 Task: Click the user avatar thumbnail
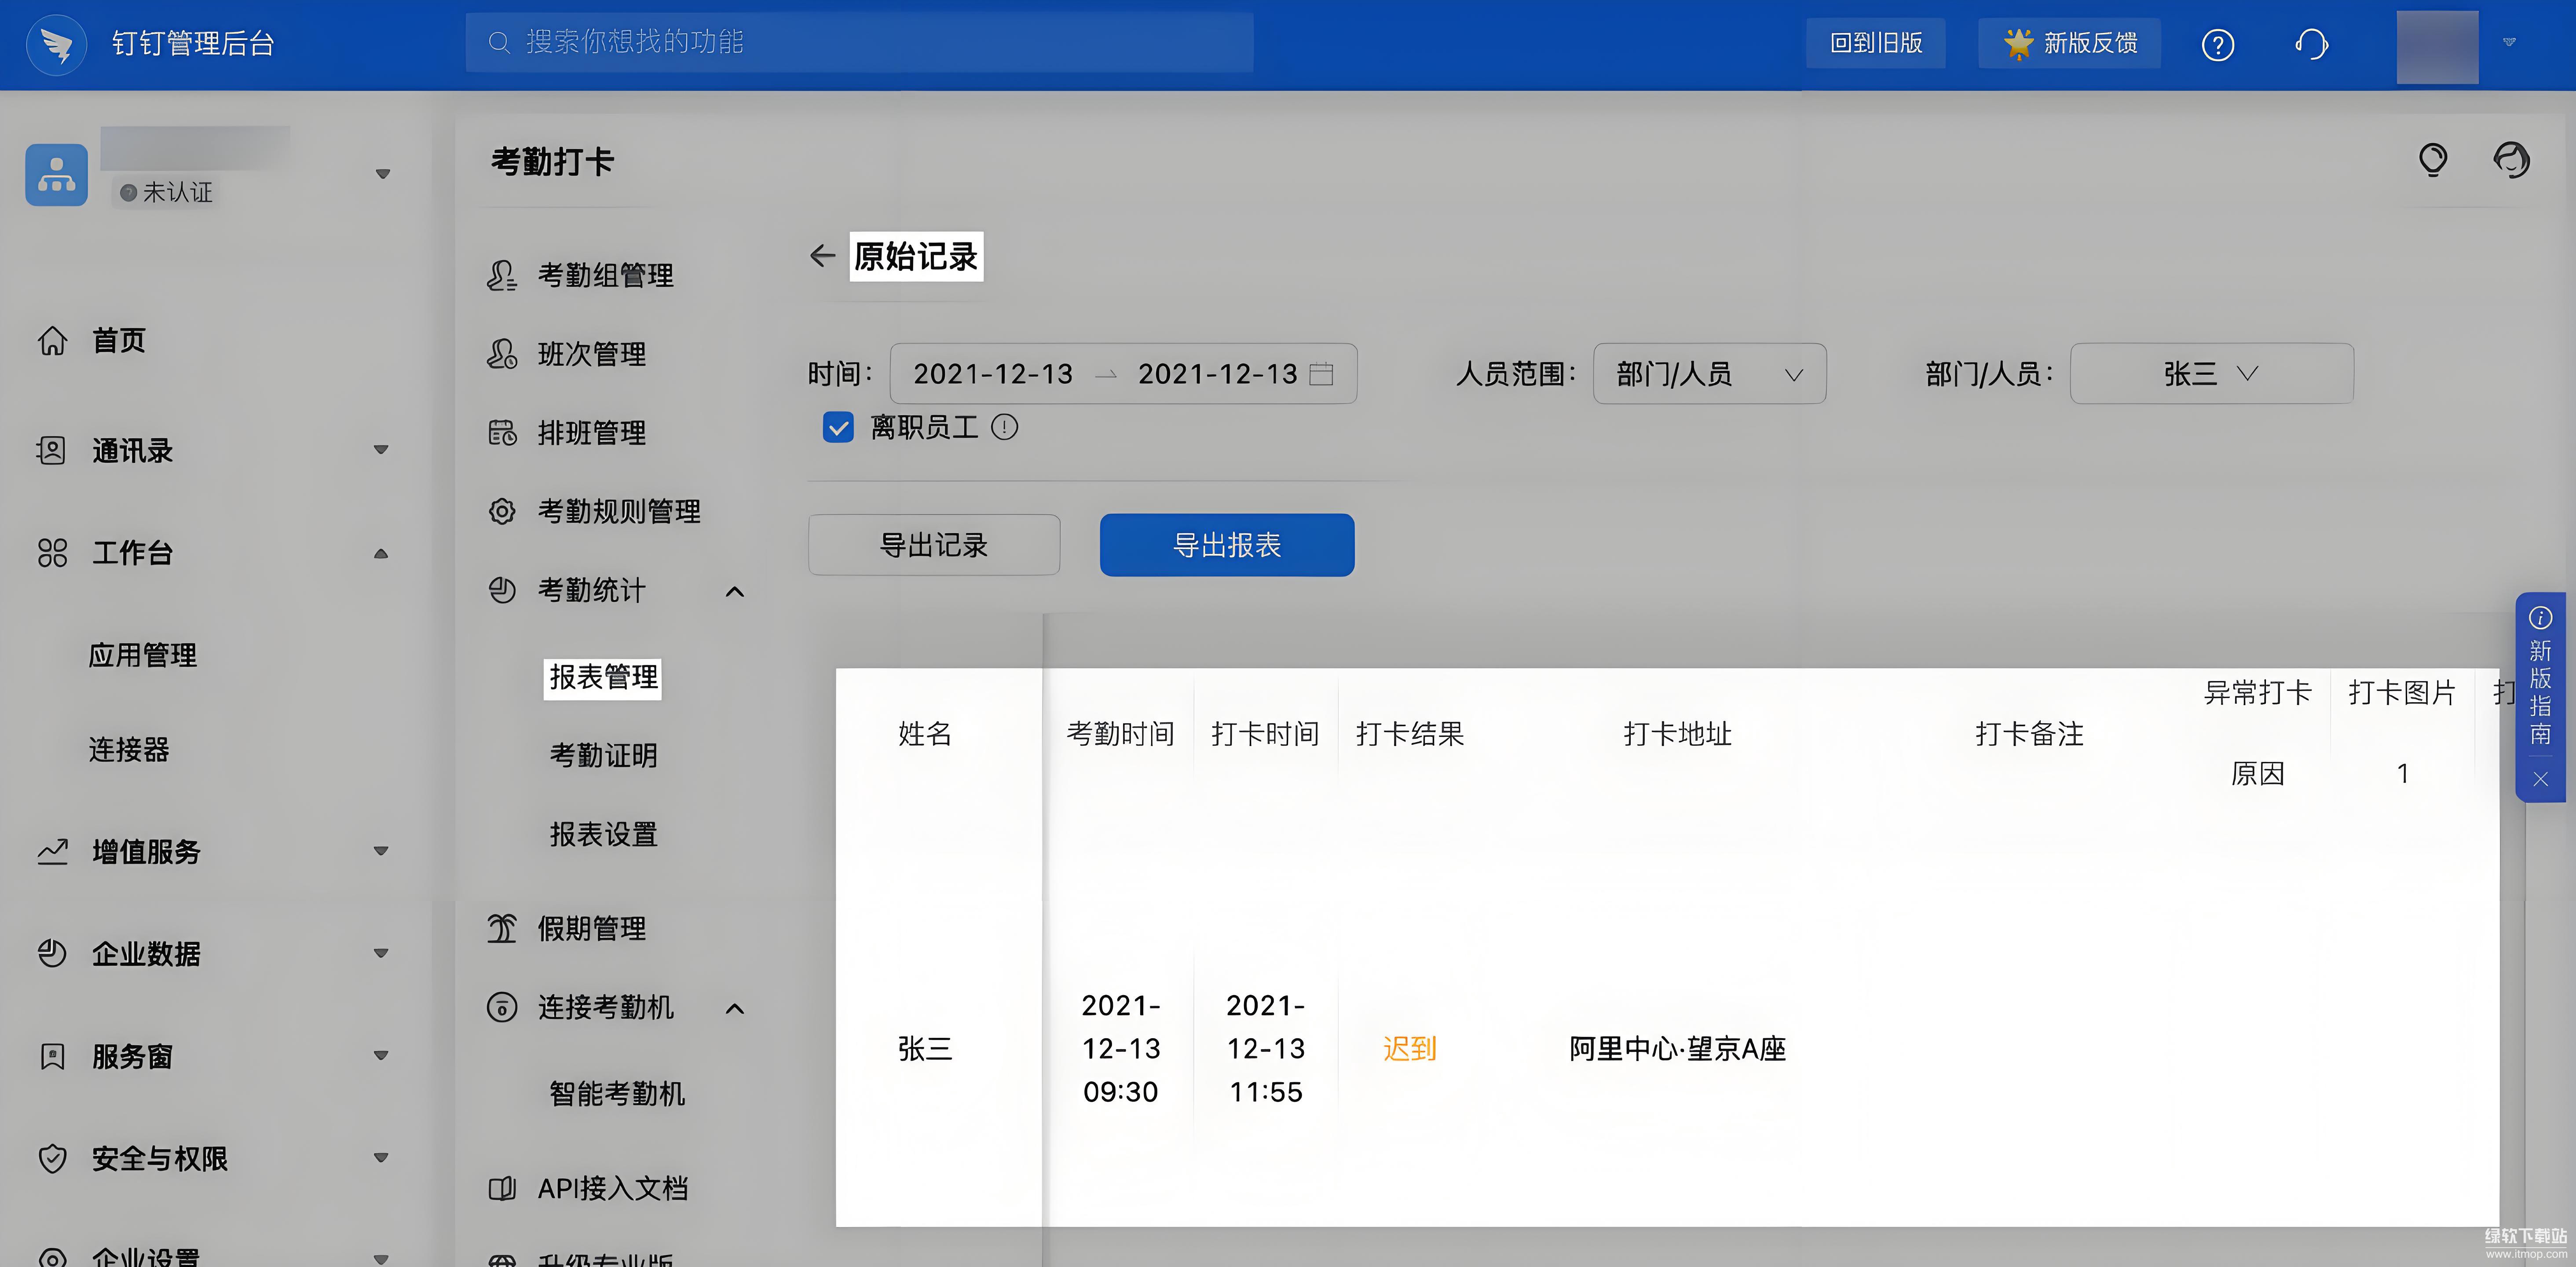coord(2437,46)
